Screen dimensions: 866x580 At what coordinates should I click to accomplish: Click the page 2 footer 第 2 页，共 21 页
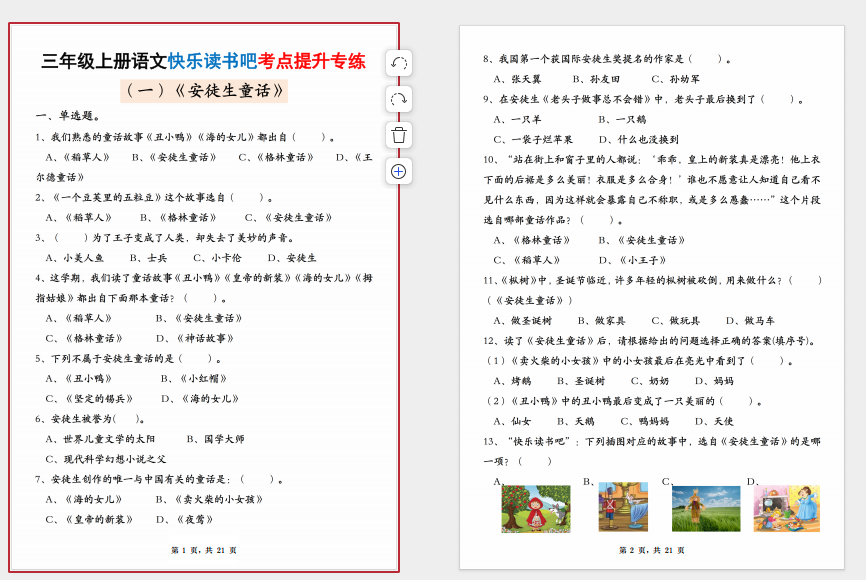click(x=652, y=550)
